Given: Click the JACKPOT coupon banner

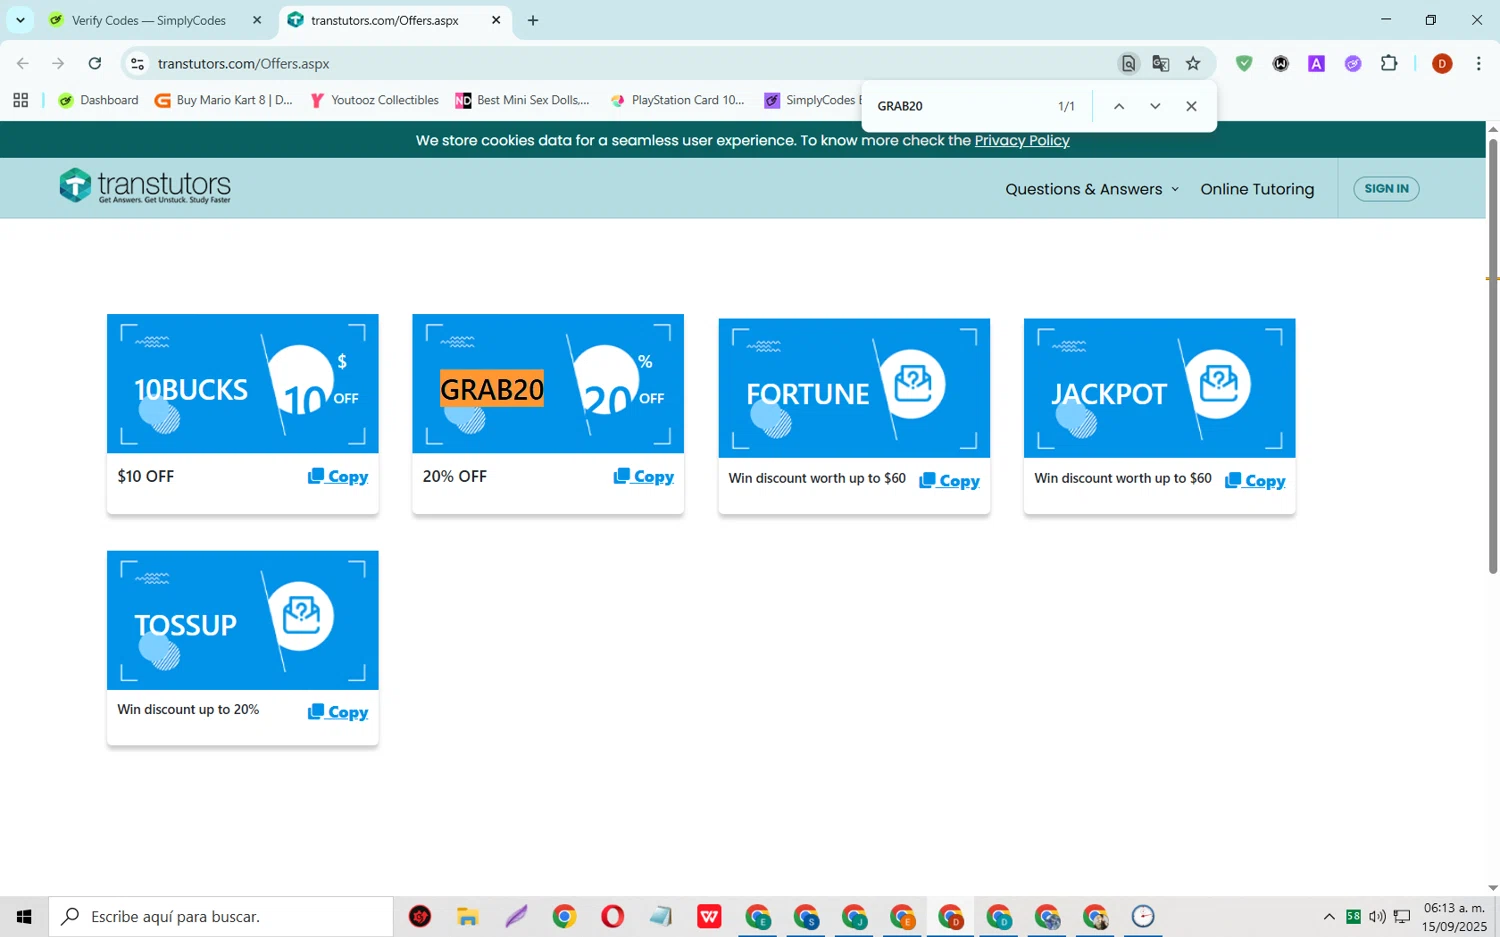Looking at the screenshot, I should [x=1160, y=388].
